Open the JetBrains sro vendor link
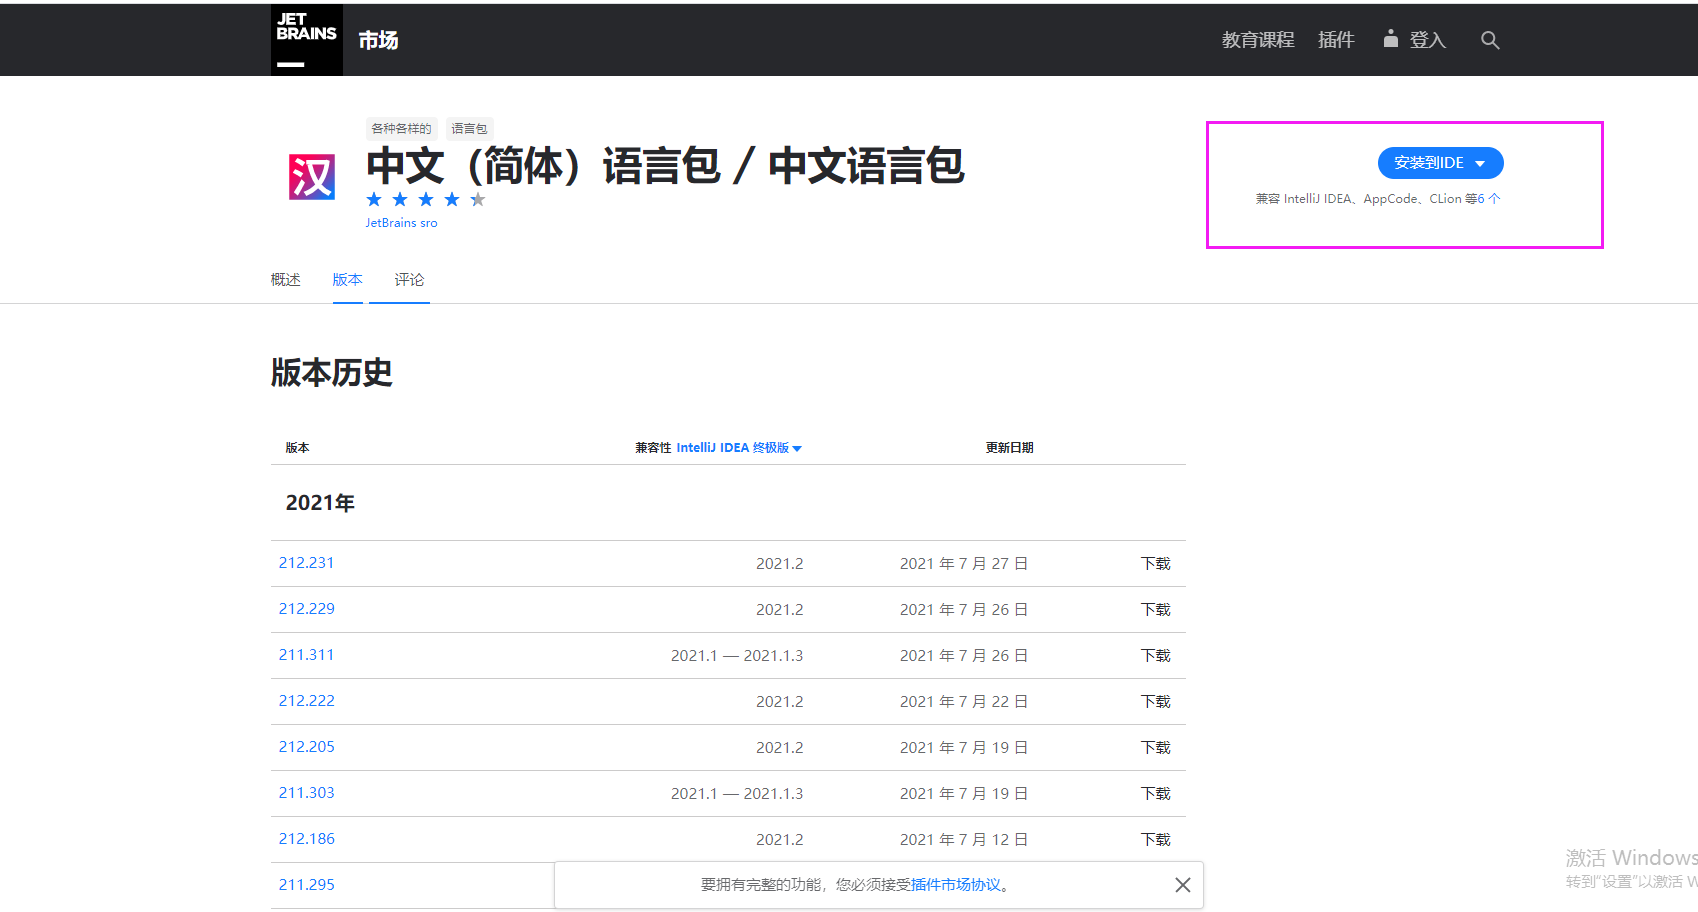 [x=401, y=223]
